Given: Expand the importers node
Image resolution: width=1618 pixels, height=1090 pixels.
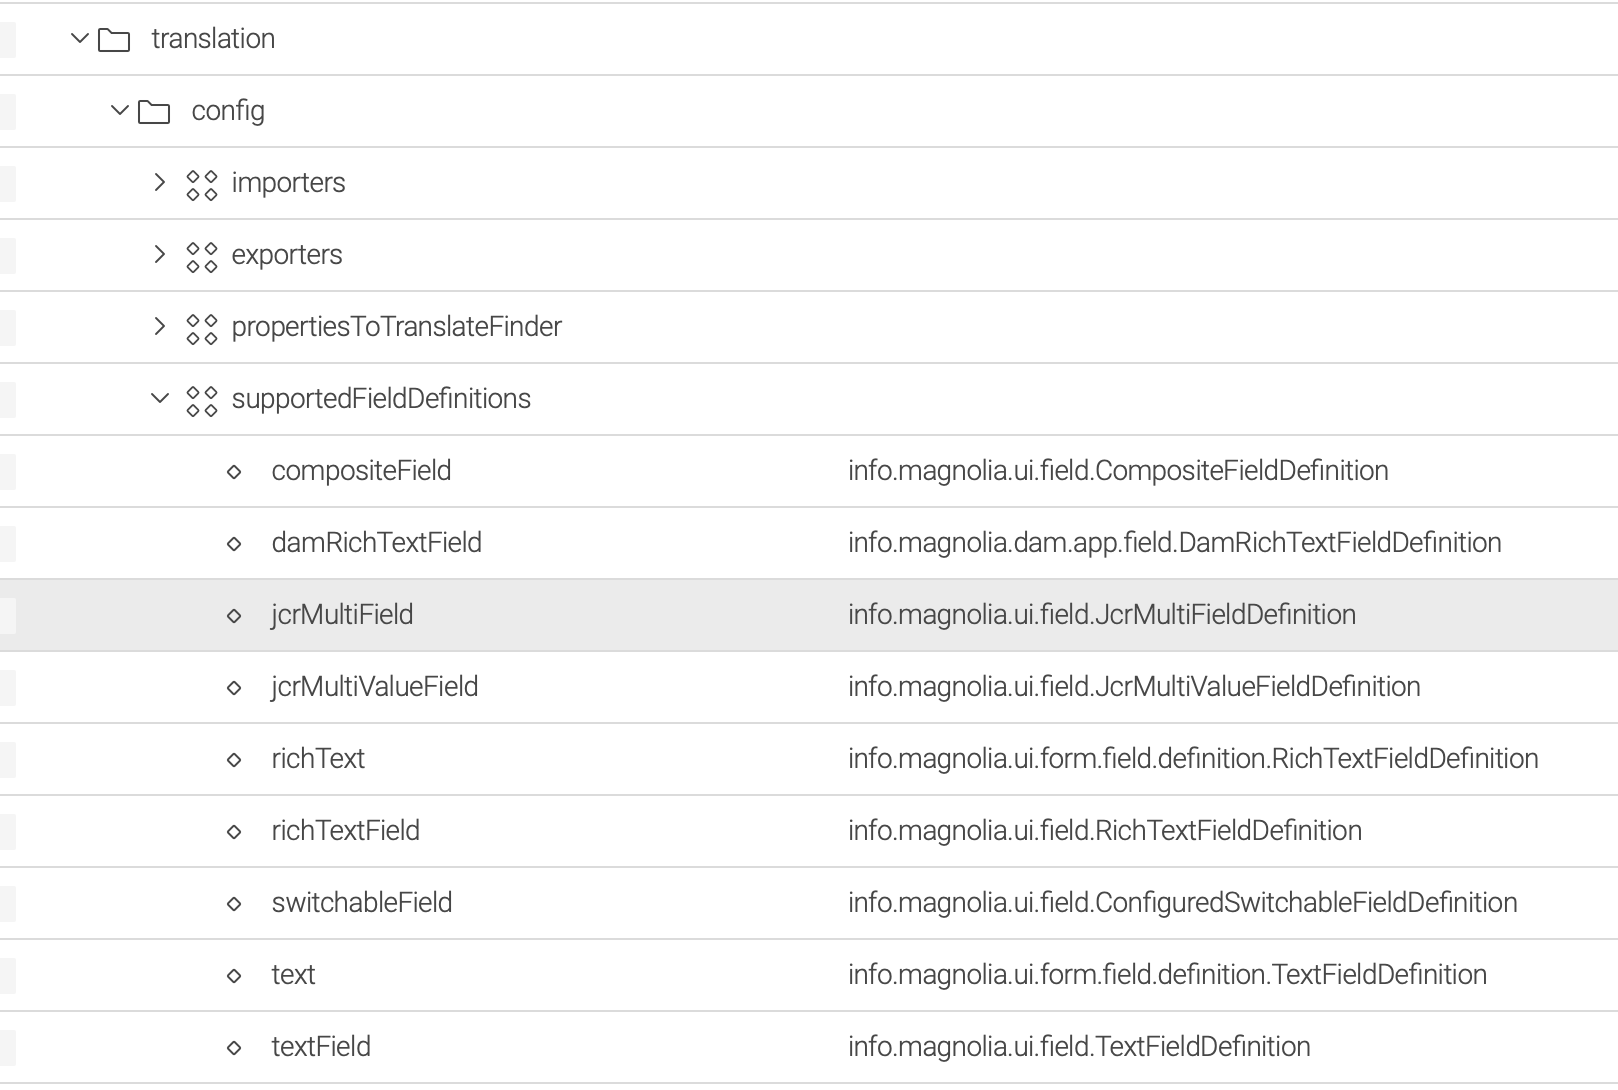Looking at the screenshot, I should 158,183.
